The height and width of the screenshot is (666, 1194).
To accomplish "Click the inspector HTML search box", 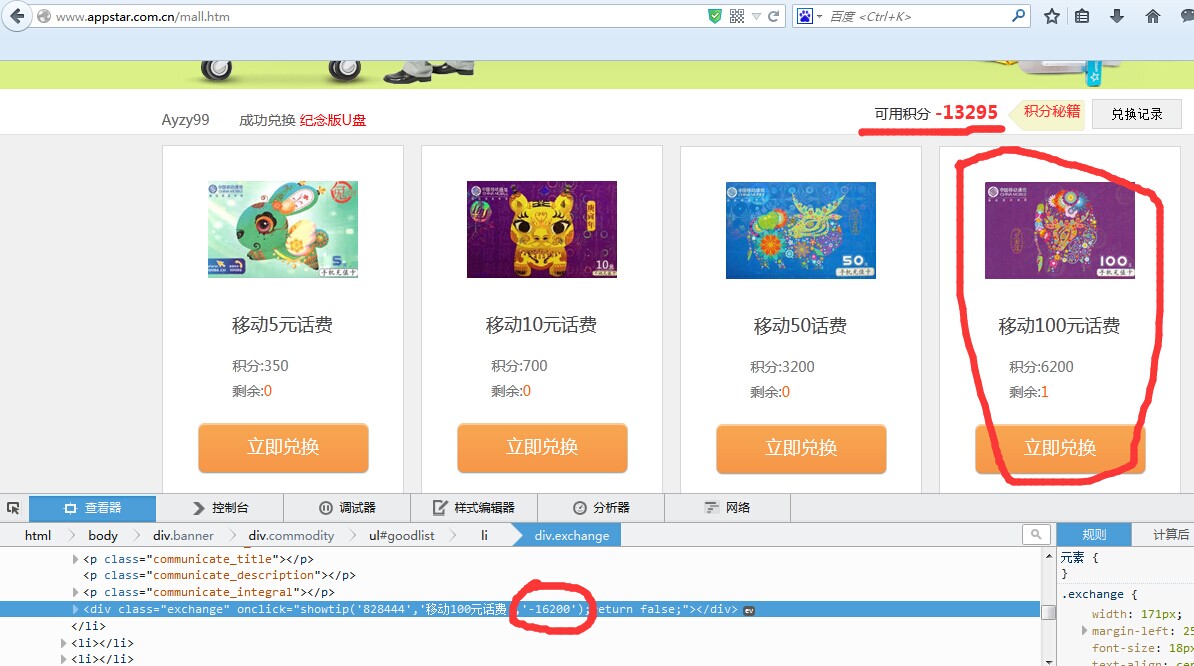I will click(1036, 535).
